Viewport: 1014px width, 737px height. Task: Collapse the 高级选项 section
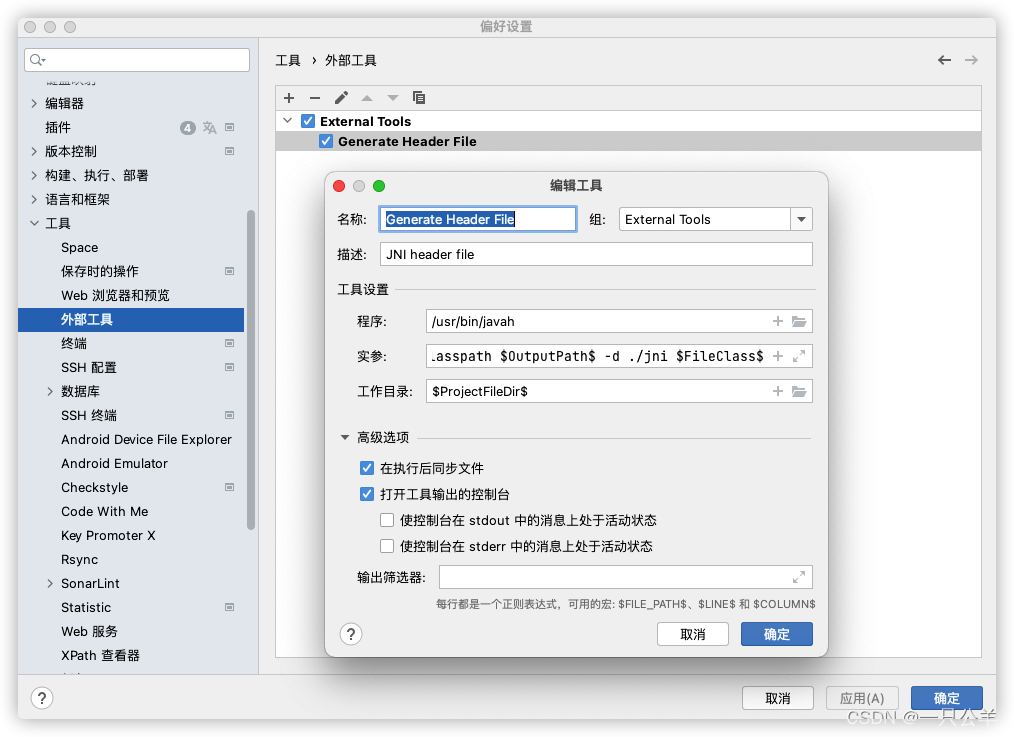point(345,436)
